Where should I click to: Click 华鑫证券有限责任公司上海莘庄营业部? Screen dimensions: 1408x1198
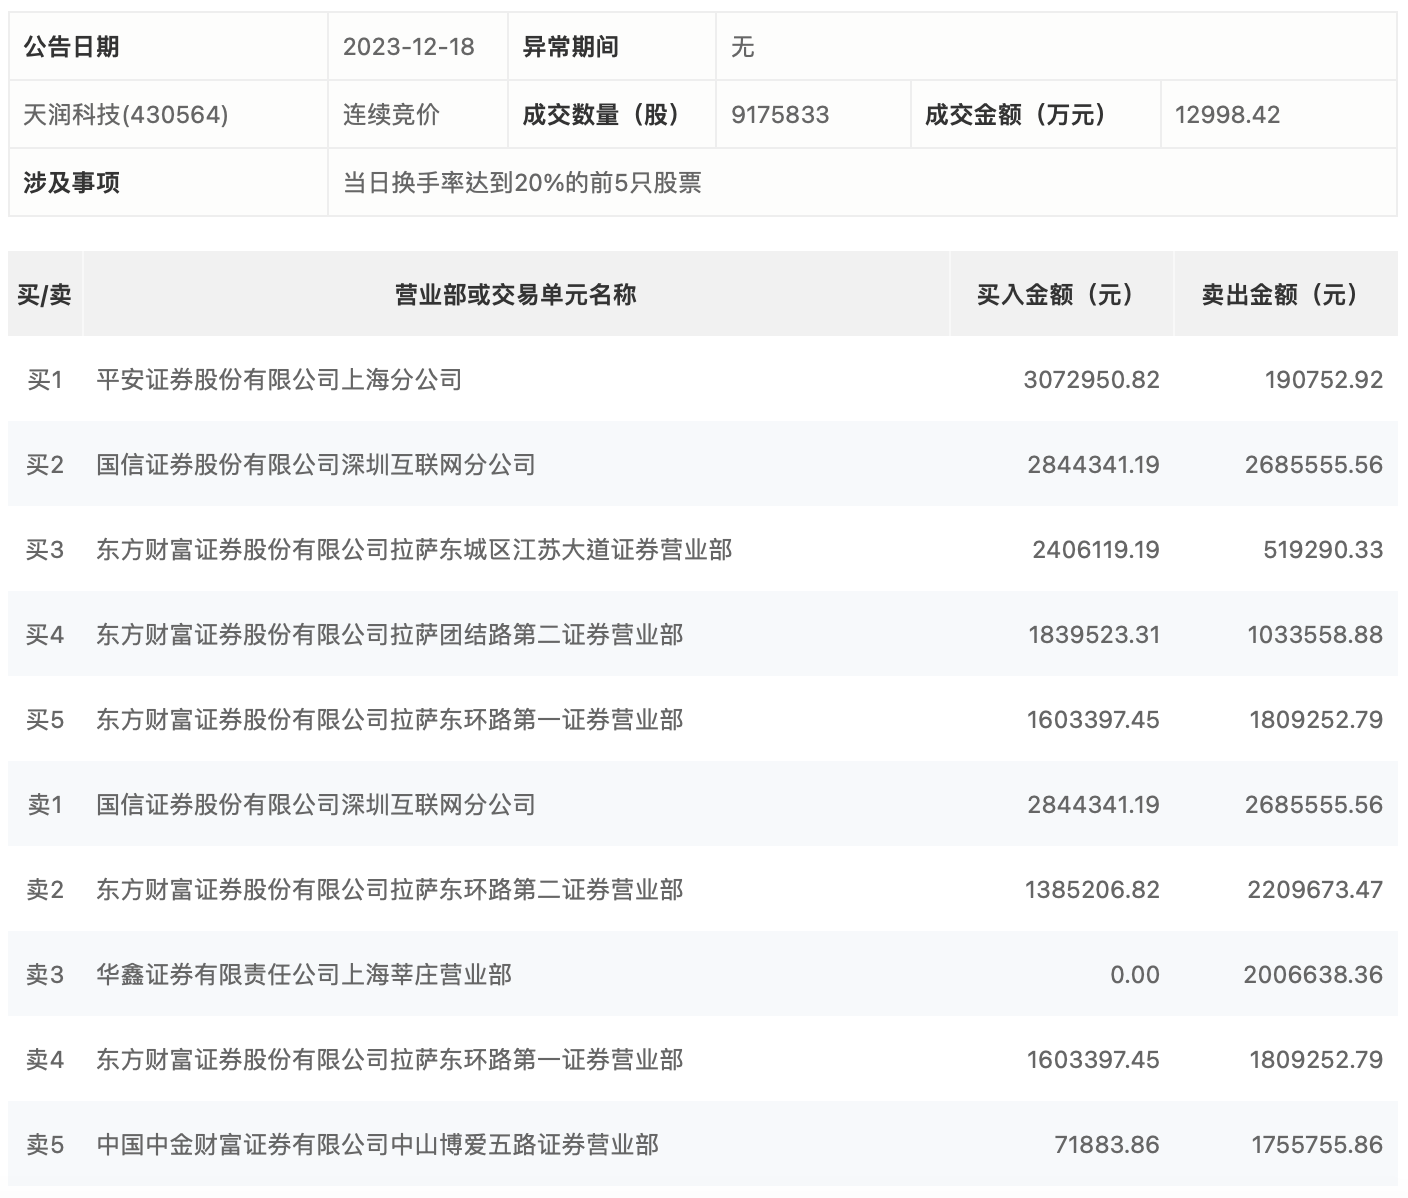coord(304,975)
